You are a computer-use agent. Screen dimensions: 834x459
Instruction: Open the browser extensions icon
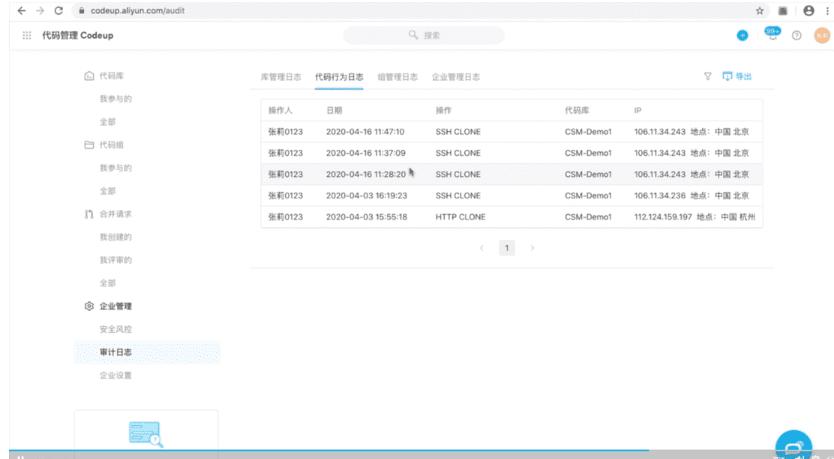[x=783, y=11]
